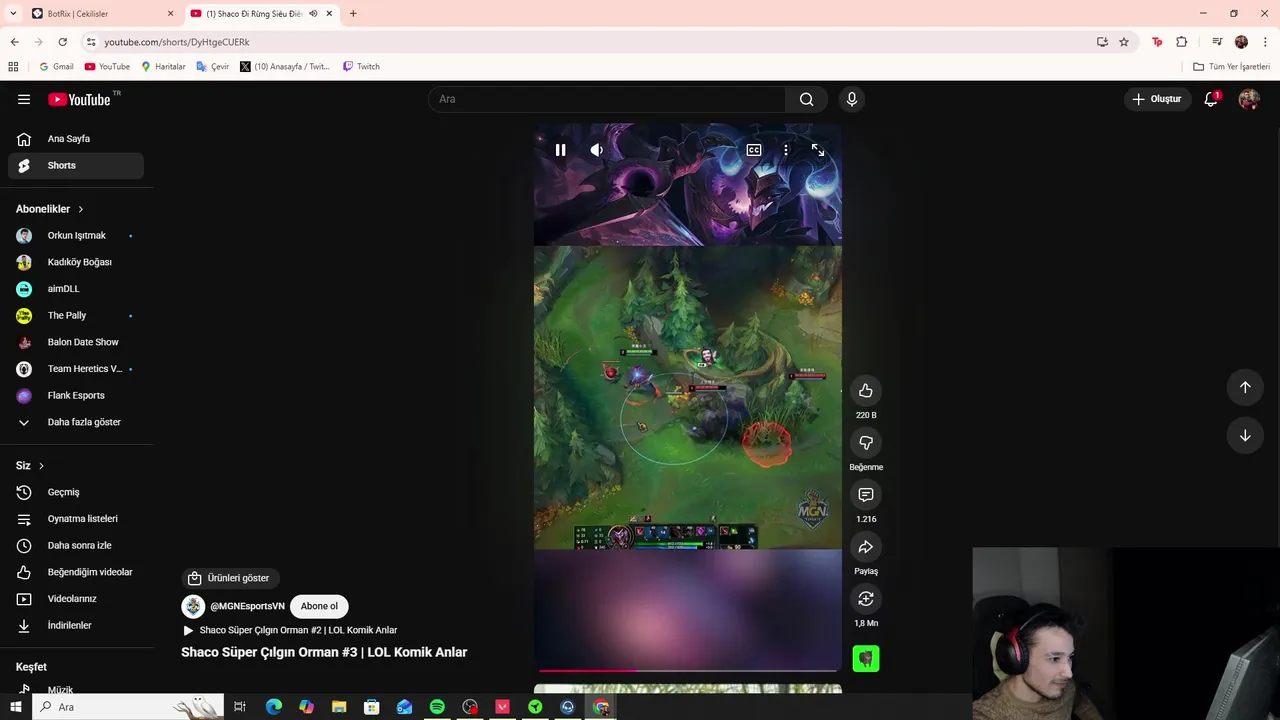This screenshot has height=720, width=1280.
Task: Open the Short's three-dot more menu
Action: pos(786,150)
